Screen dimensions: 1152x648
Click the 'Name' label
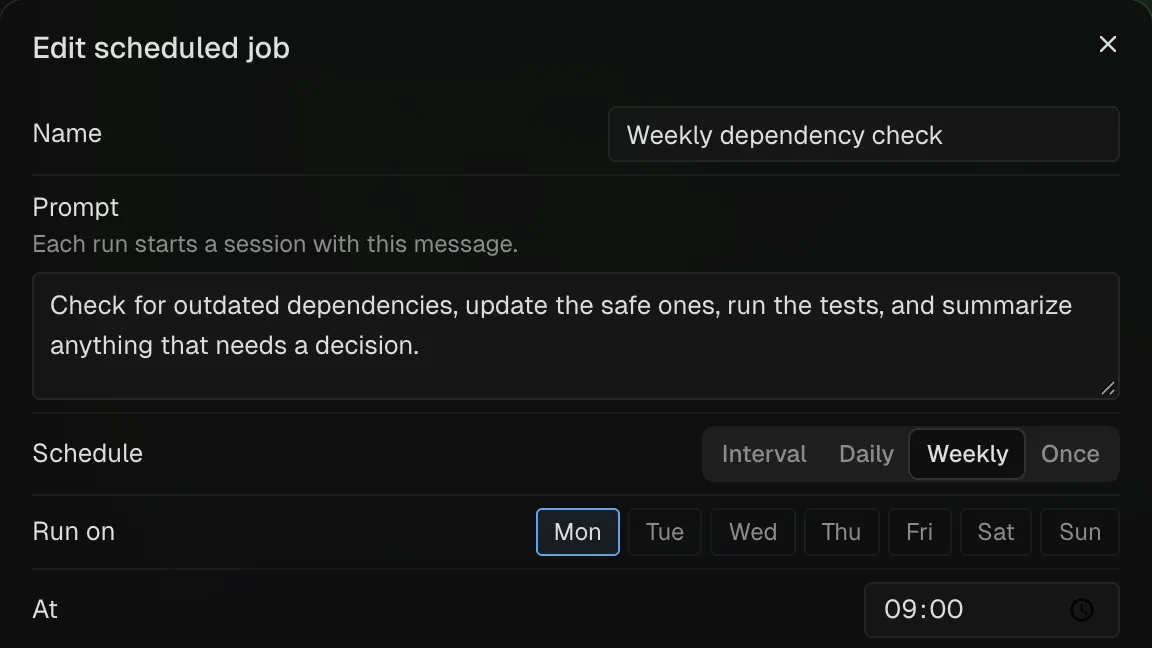[67, 134]
